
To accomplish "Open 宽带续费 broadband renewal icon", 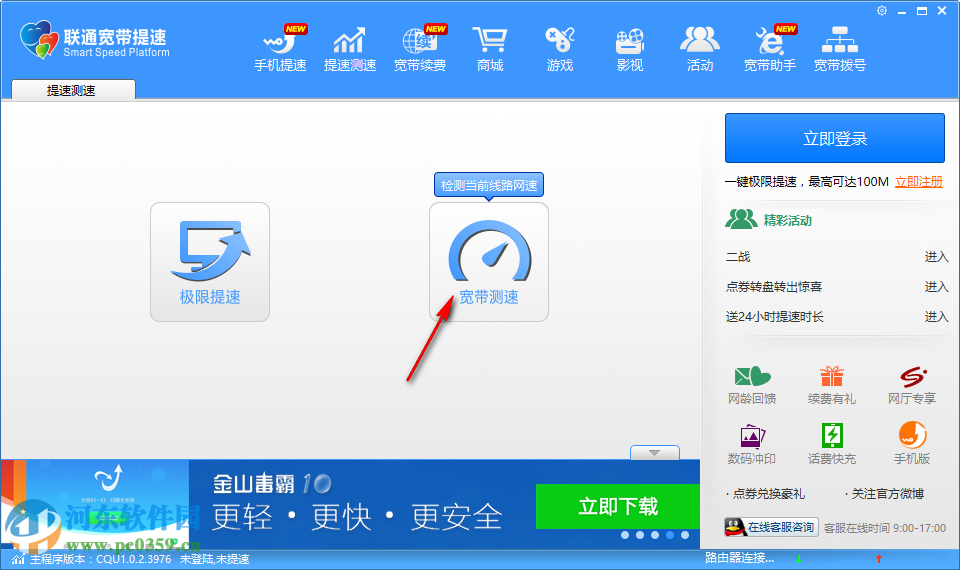I will (420, 49).
